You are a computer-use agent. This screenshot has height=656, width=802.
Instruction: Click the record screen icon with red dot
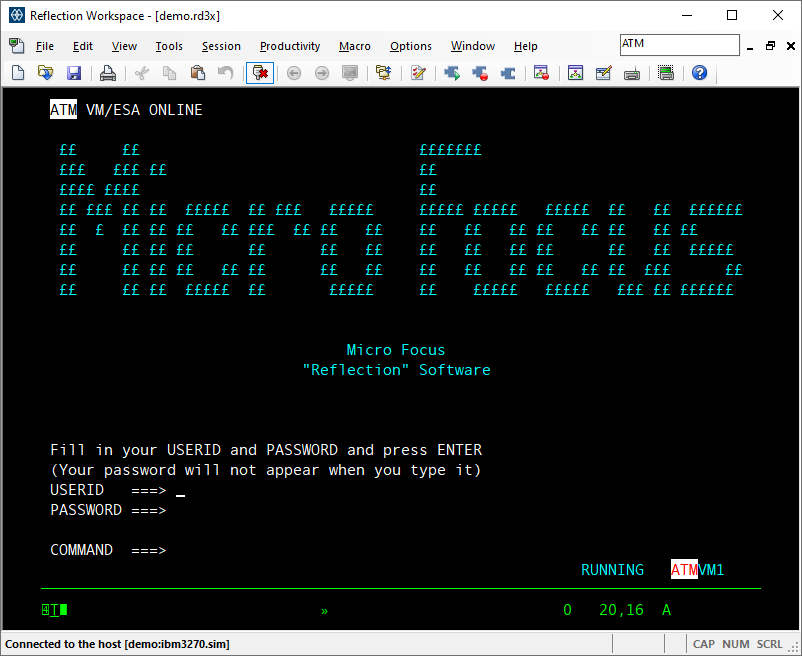point(541,73)
